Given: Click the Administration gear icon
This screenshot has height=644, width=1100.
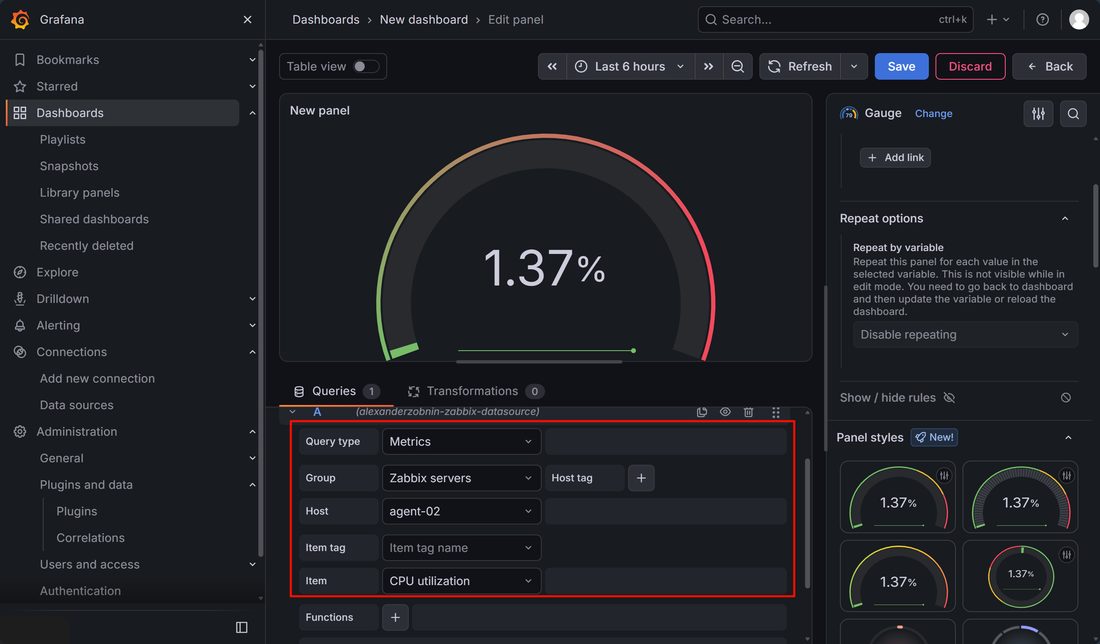Looking at the screenshot, I should [x=20, y=431].
